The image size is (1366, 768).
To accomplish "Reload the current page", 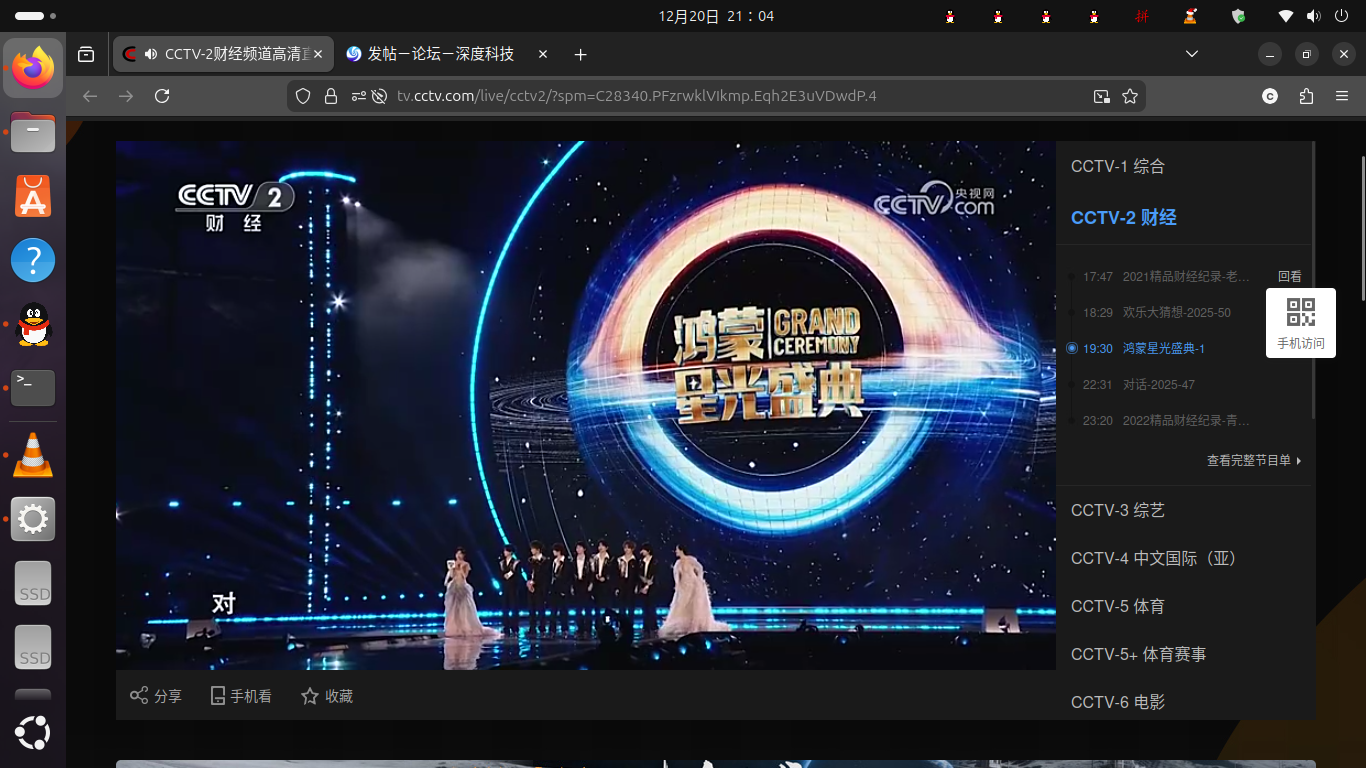I will tap(162, 96).
